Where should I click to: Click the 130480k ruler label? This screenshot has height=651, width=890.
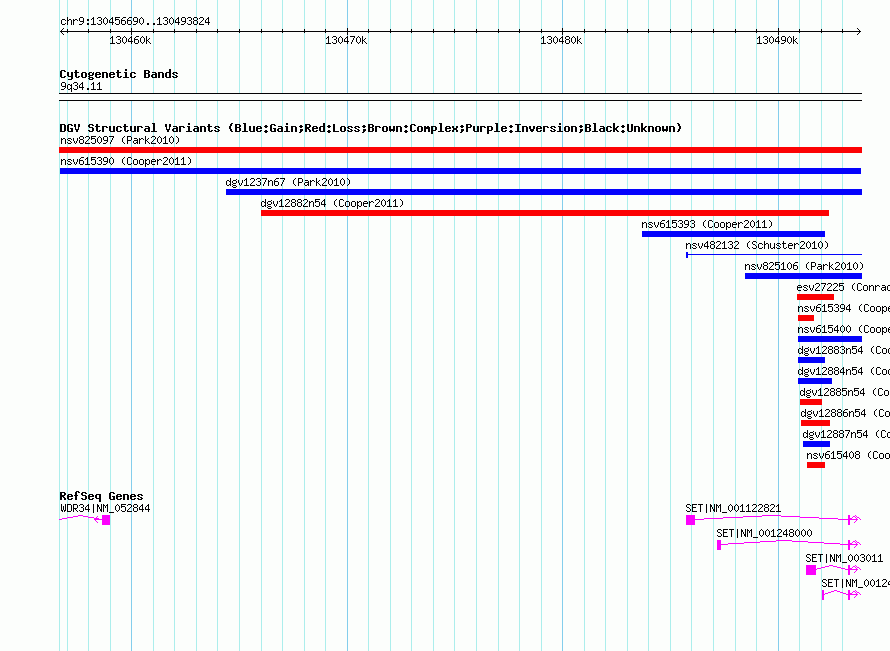click(x=561, y=40)
